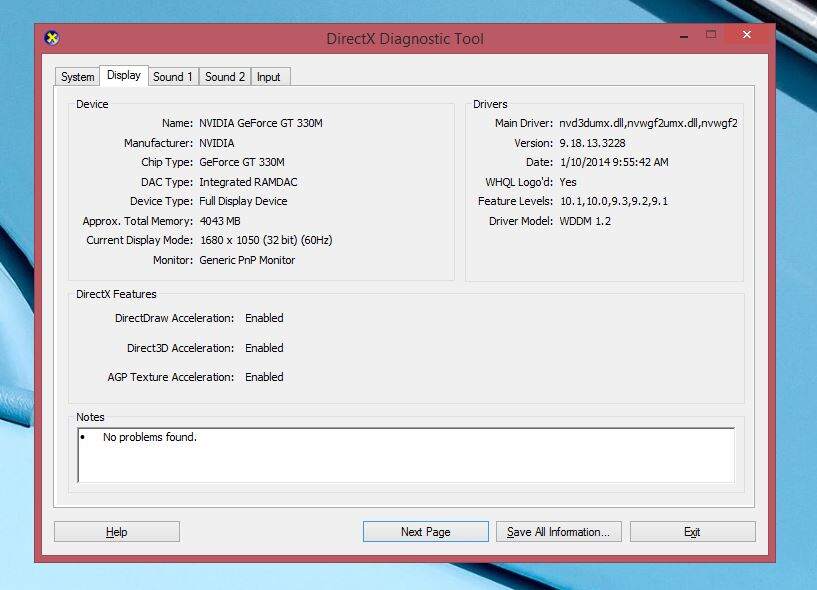The height and width of the screenshot is (590, 817).
Task: Click the device name NVIDIA GeForce GT 330M
Action: click(x=261, y=123)
